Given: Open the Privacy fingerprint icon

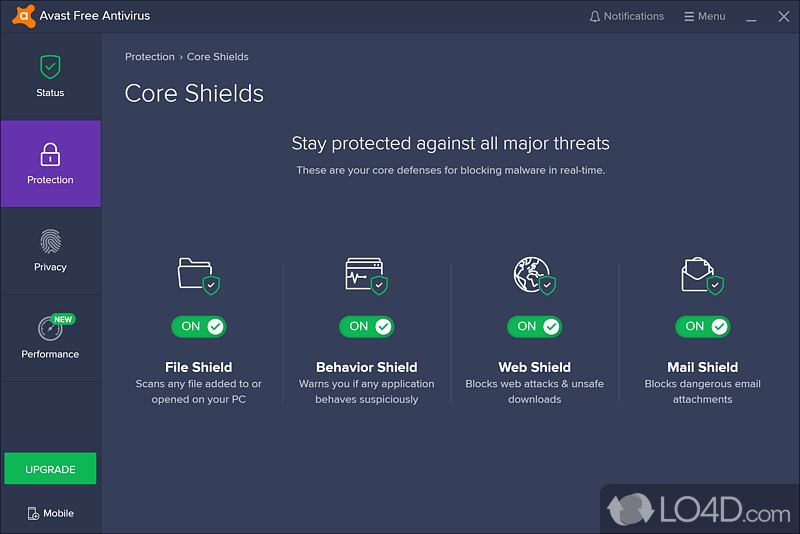Looking at the screenshot, I should [x=50, y=241].
